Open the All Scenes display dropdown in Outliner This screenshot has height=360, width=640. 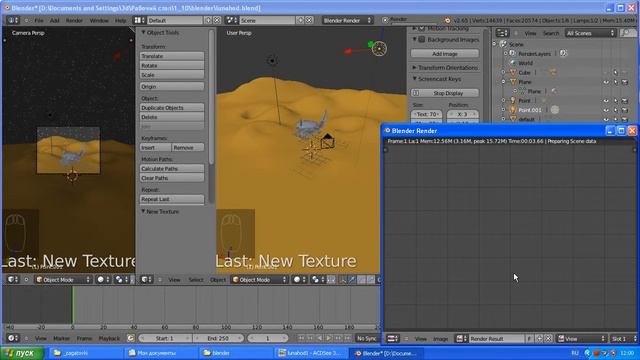(590, 33)
